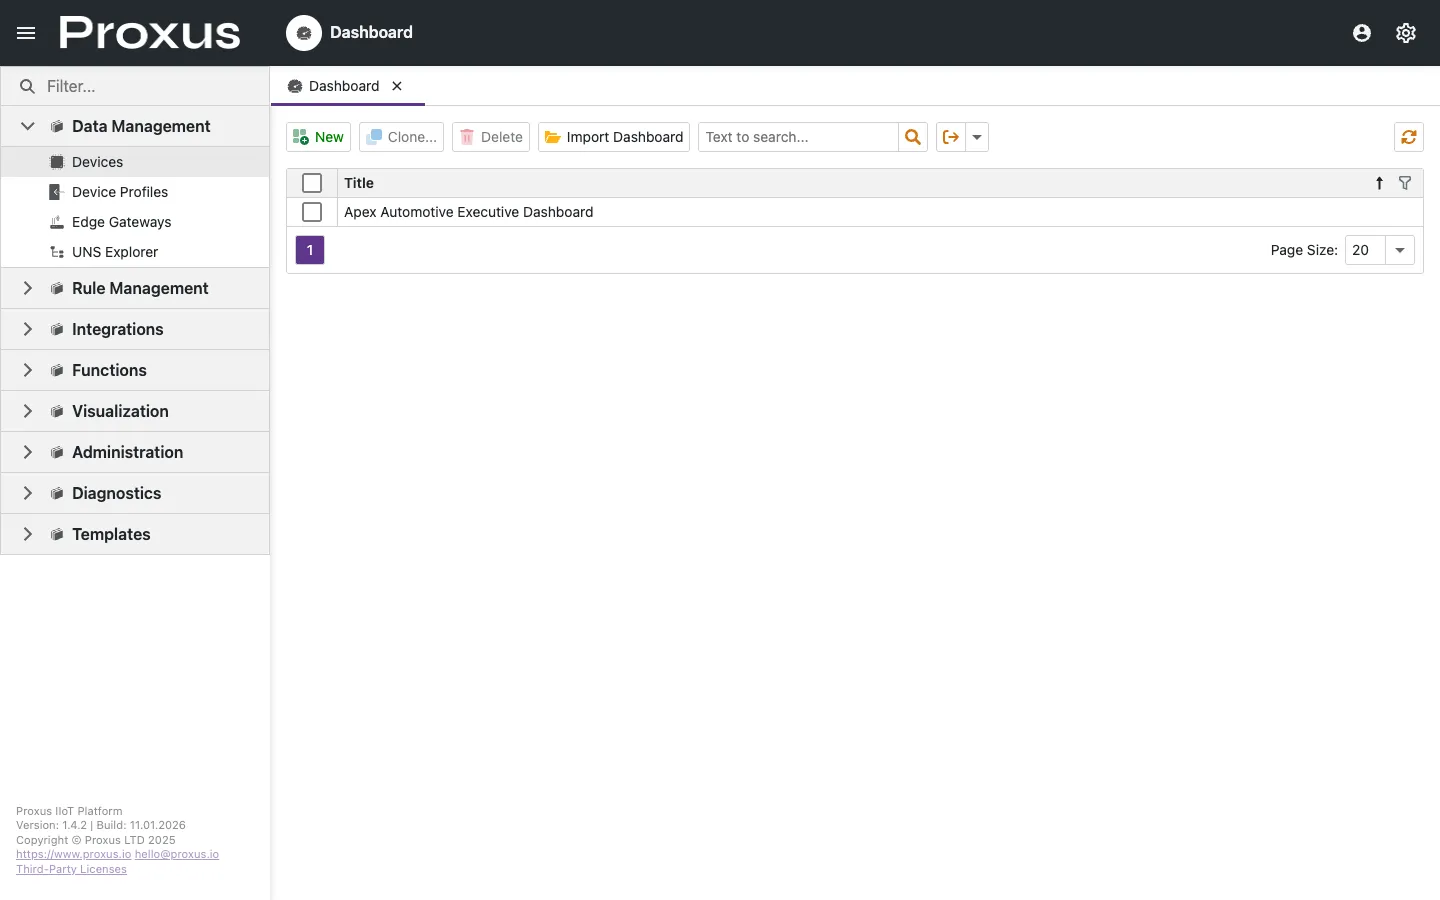Click the filter funnel icon on Title column
Image resolution: width=1440 pixels, height=900 pixels.
(x=1405, y=183)
